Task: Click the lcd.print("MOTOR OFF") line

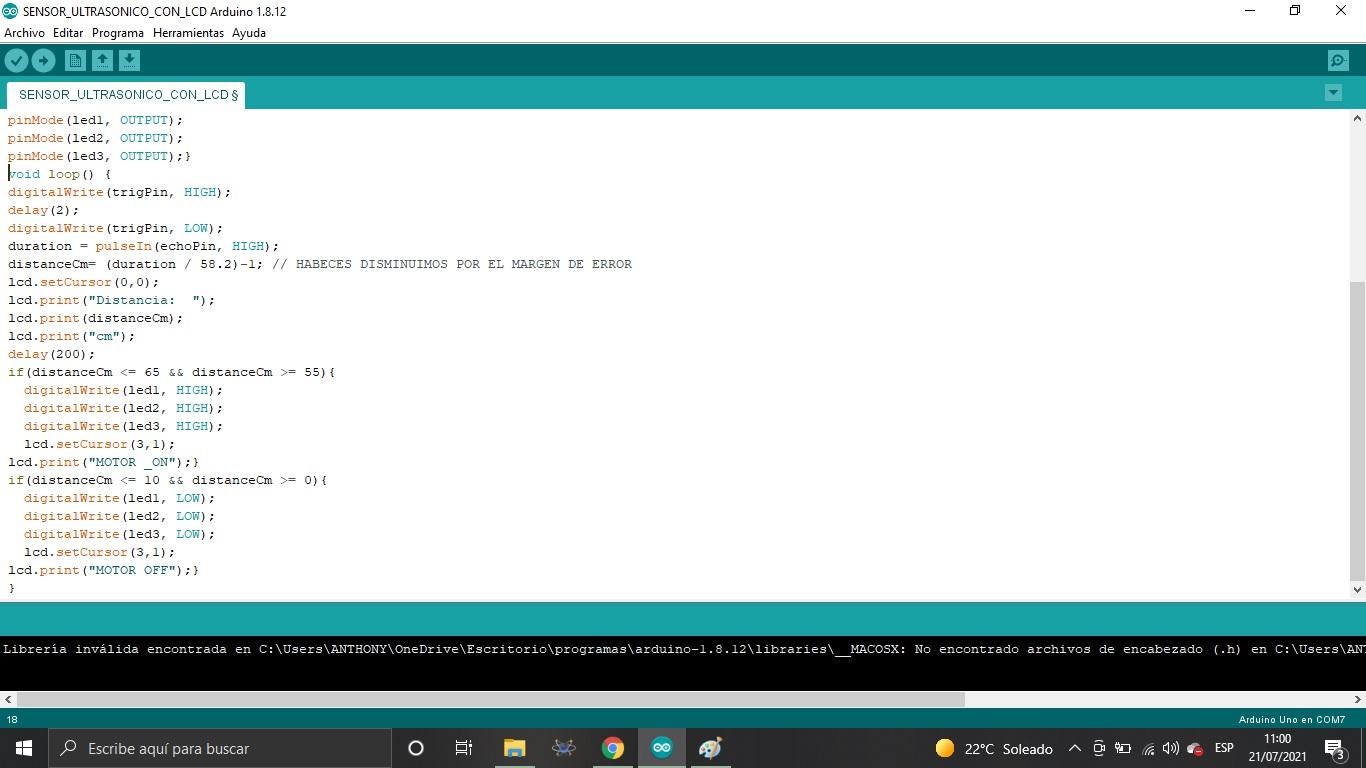Action: click(x=103, y=570)
